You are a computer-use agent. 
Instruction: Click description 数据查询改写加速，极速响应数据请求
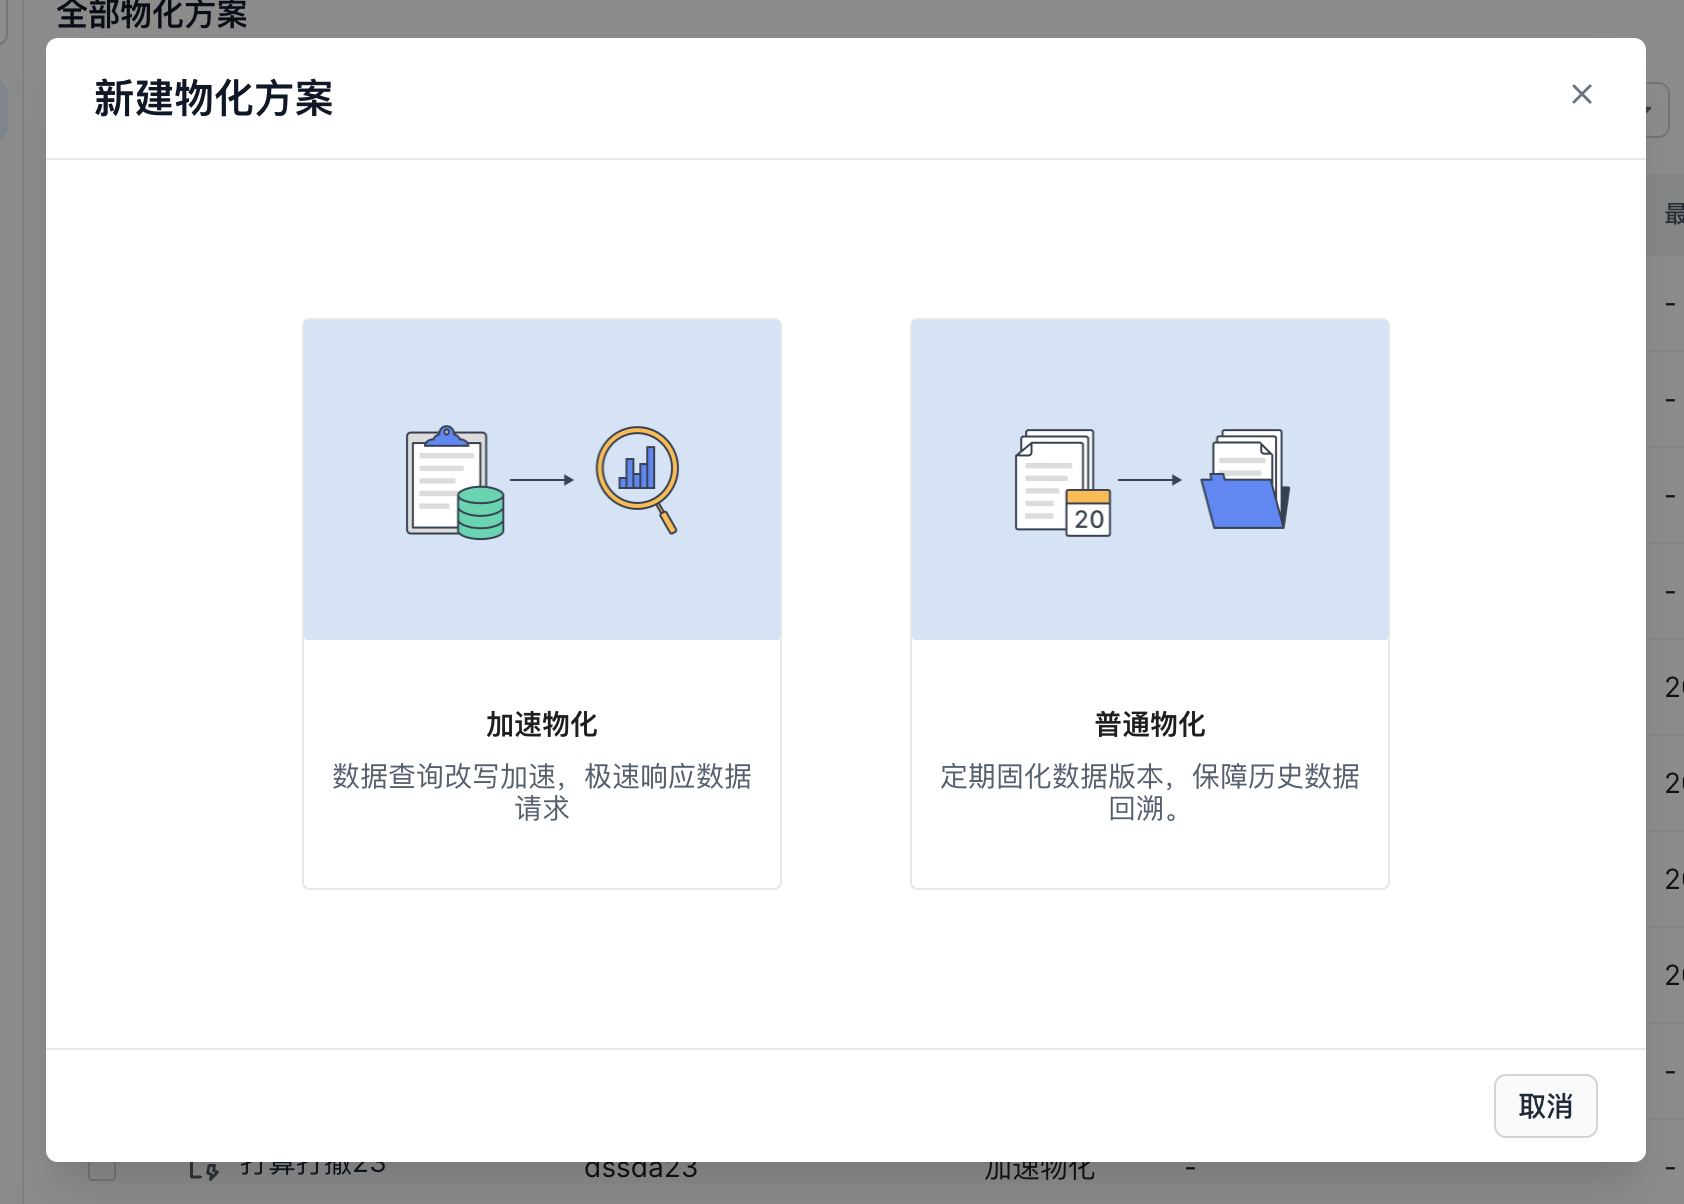pos(541,791)
